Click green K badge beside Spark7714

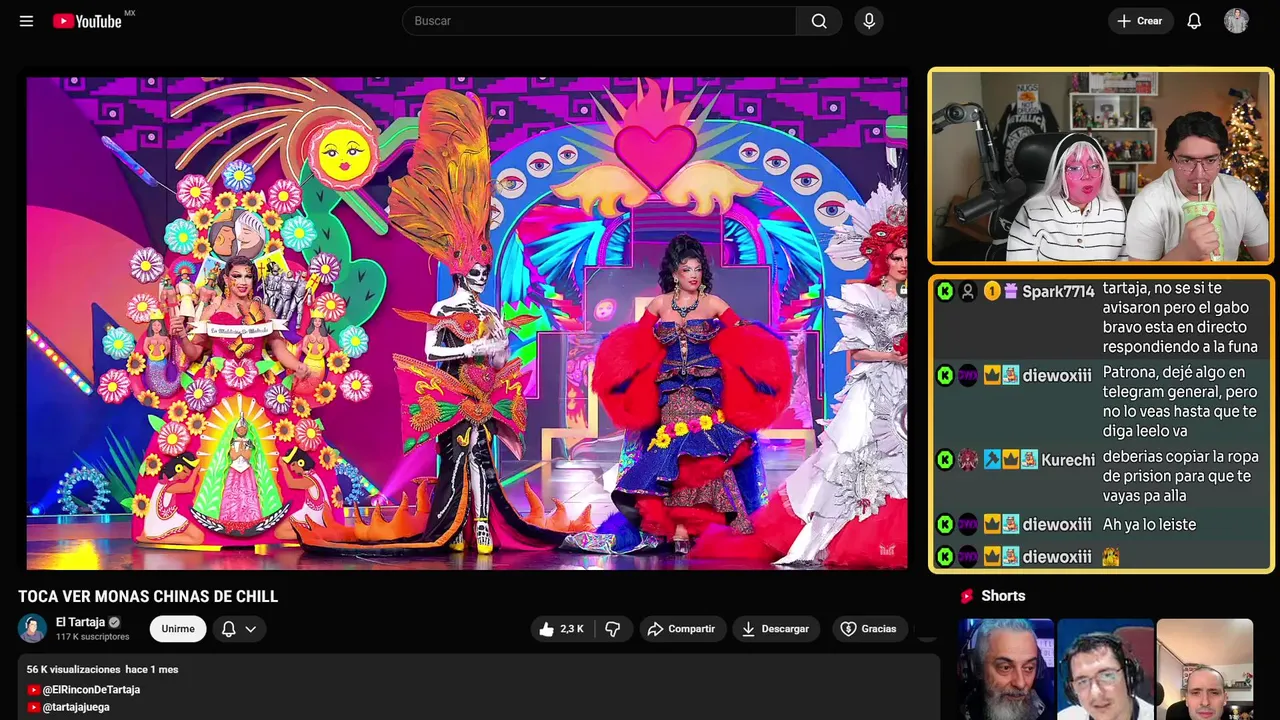tap(945, 291)
